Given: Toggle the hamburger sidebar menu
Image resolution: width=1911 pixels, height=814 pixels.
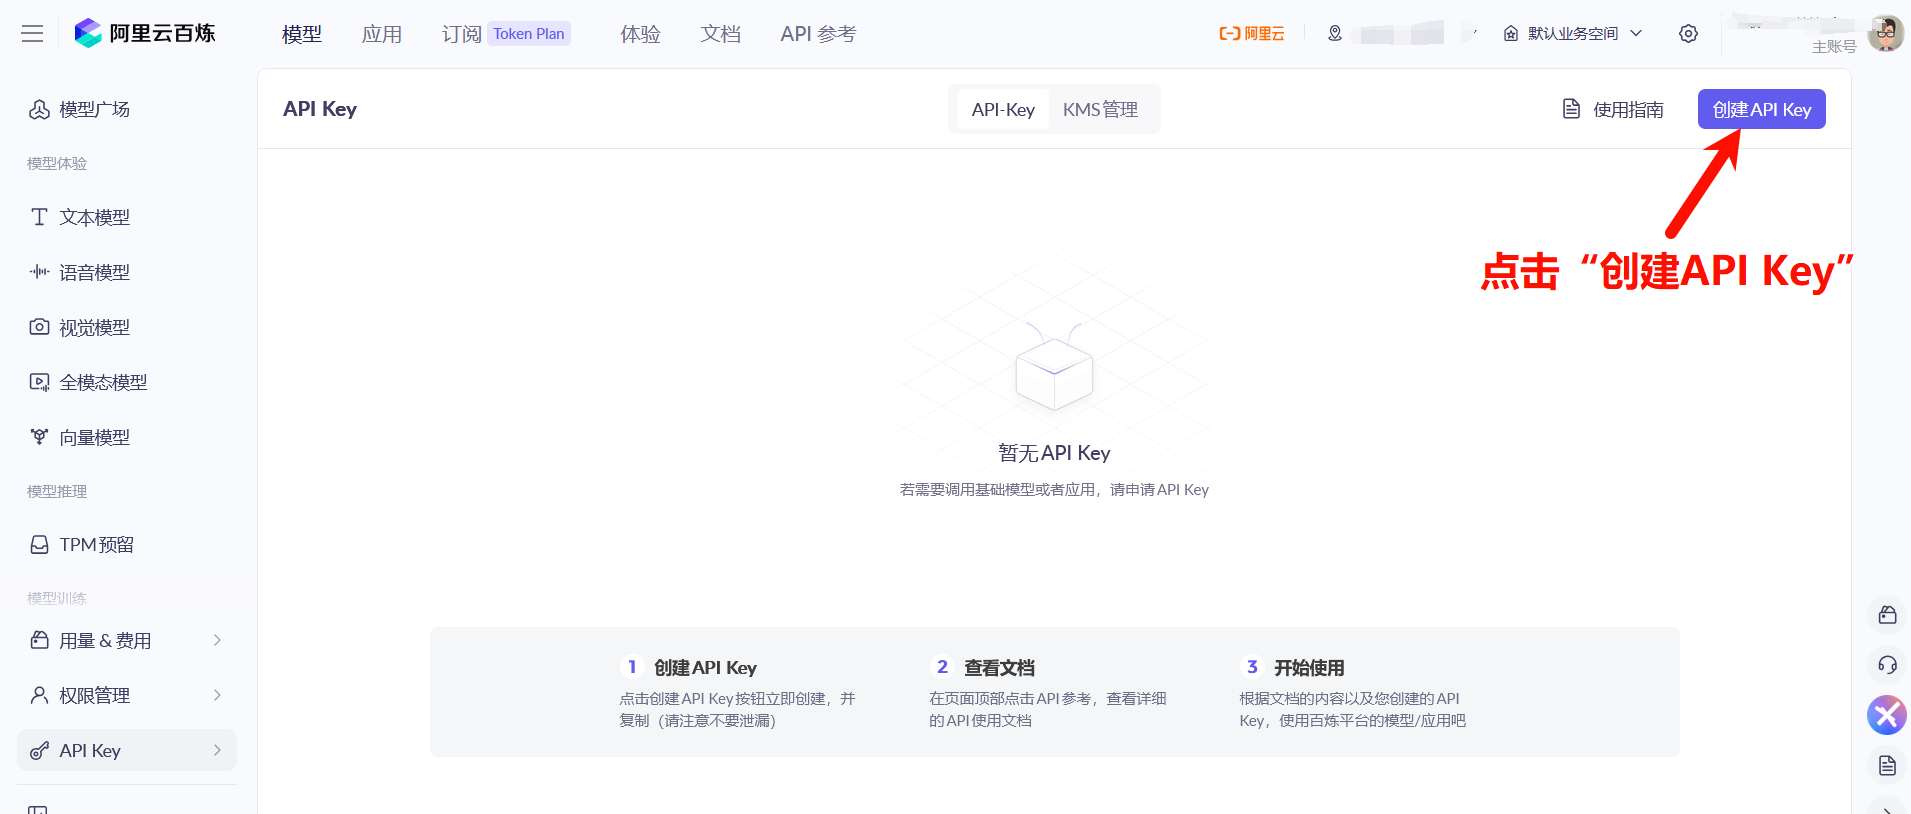Looking at the screenshot, I should [32, 33].
